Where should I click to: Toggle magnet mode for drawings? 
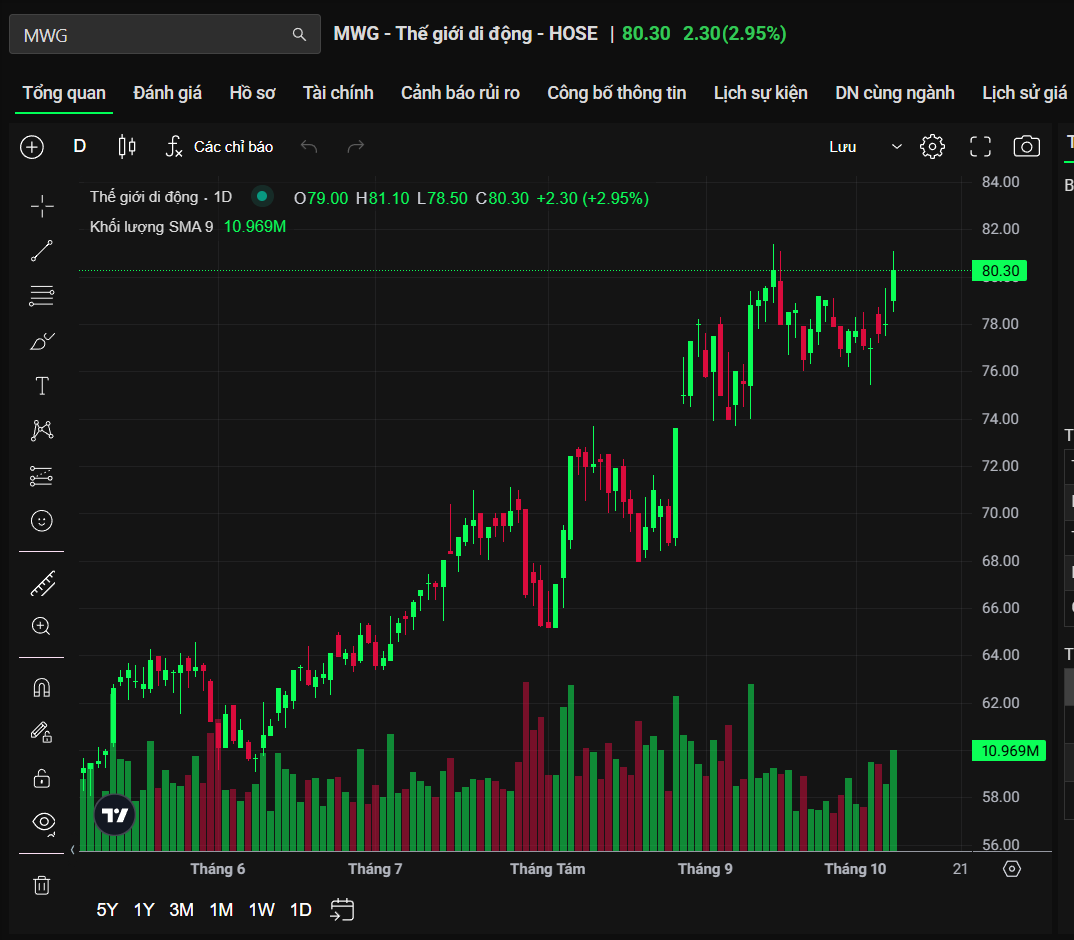(42, 688)
